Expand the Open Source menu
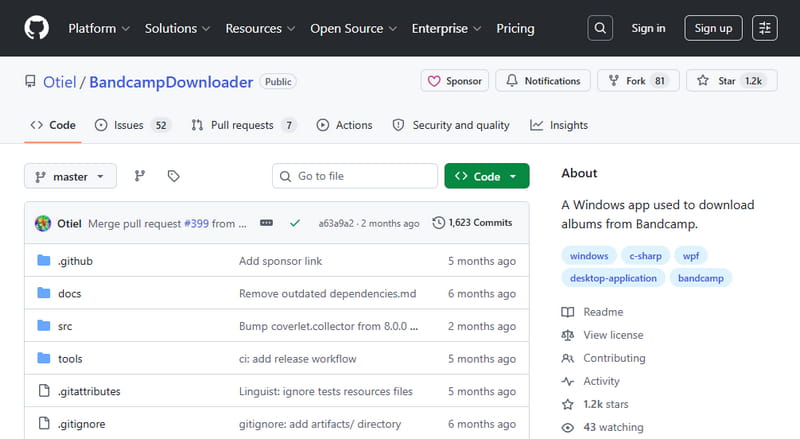Image resolution: width=800 pixels, height=439 pixels. click(353, 29)
